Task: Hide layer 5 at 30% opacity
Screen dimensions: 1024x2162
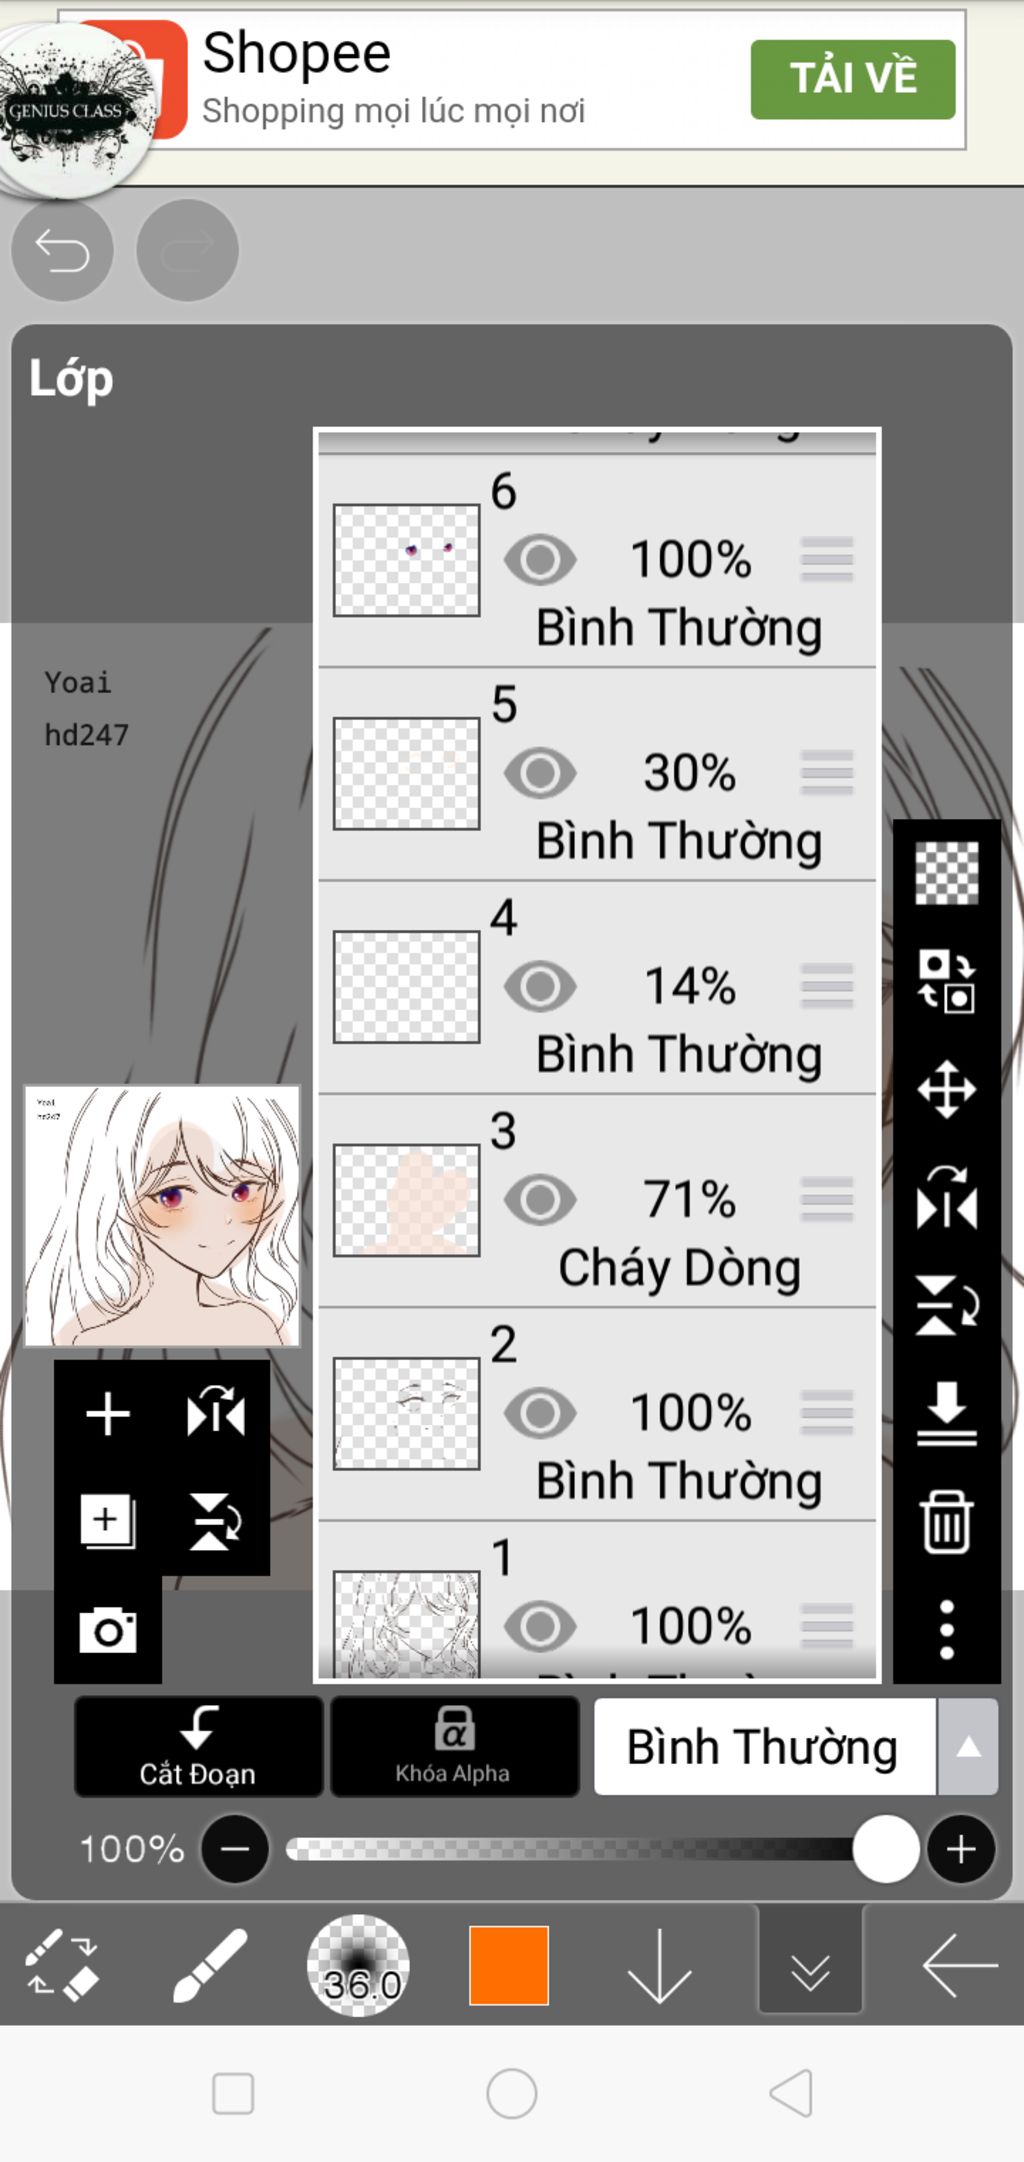Action: click(540, 773)
